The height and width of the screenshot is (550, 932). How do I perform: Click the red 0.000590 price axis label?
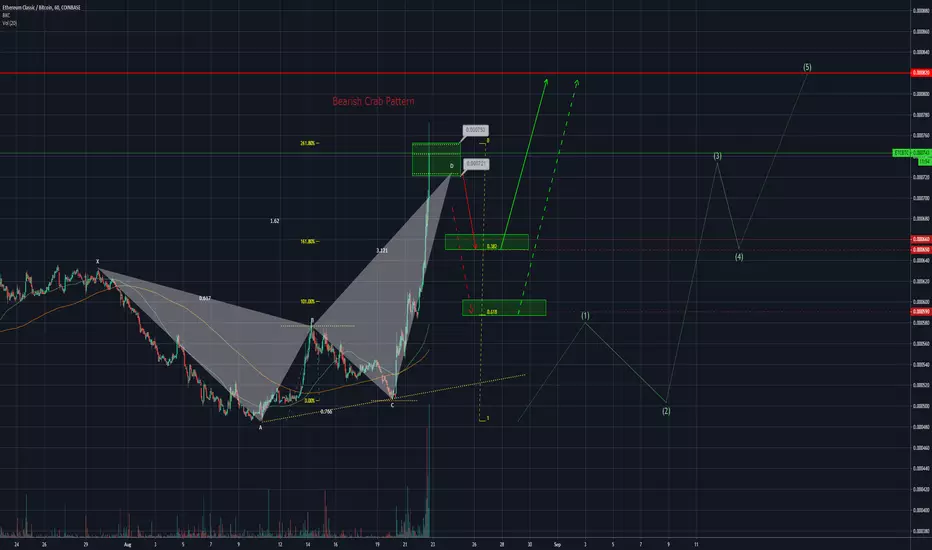tap(921, 312)
